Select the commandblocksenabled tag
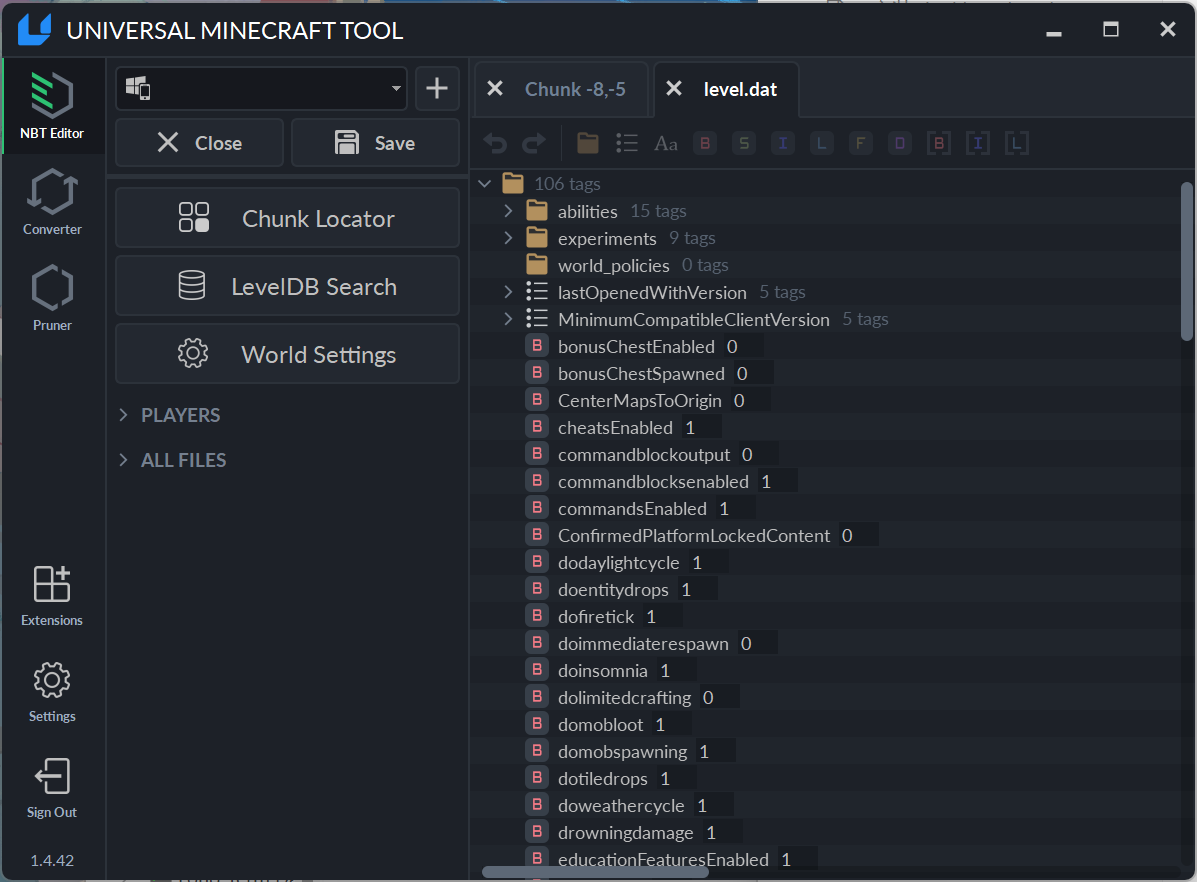Screen dimensions: 1197x882 [x=653, y=482]
